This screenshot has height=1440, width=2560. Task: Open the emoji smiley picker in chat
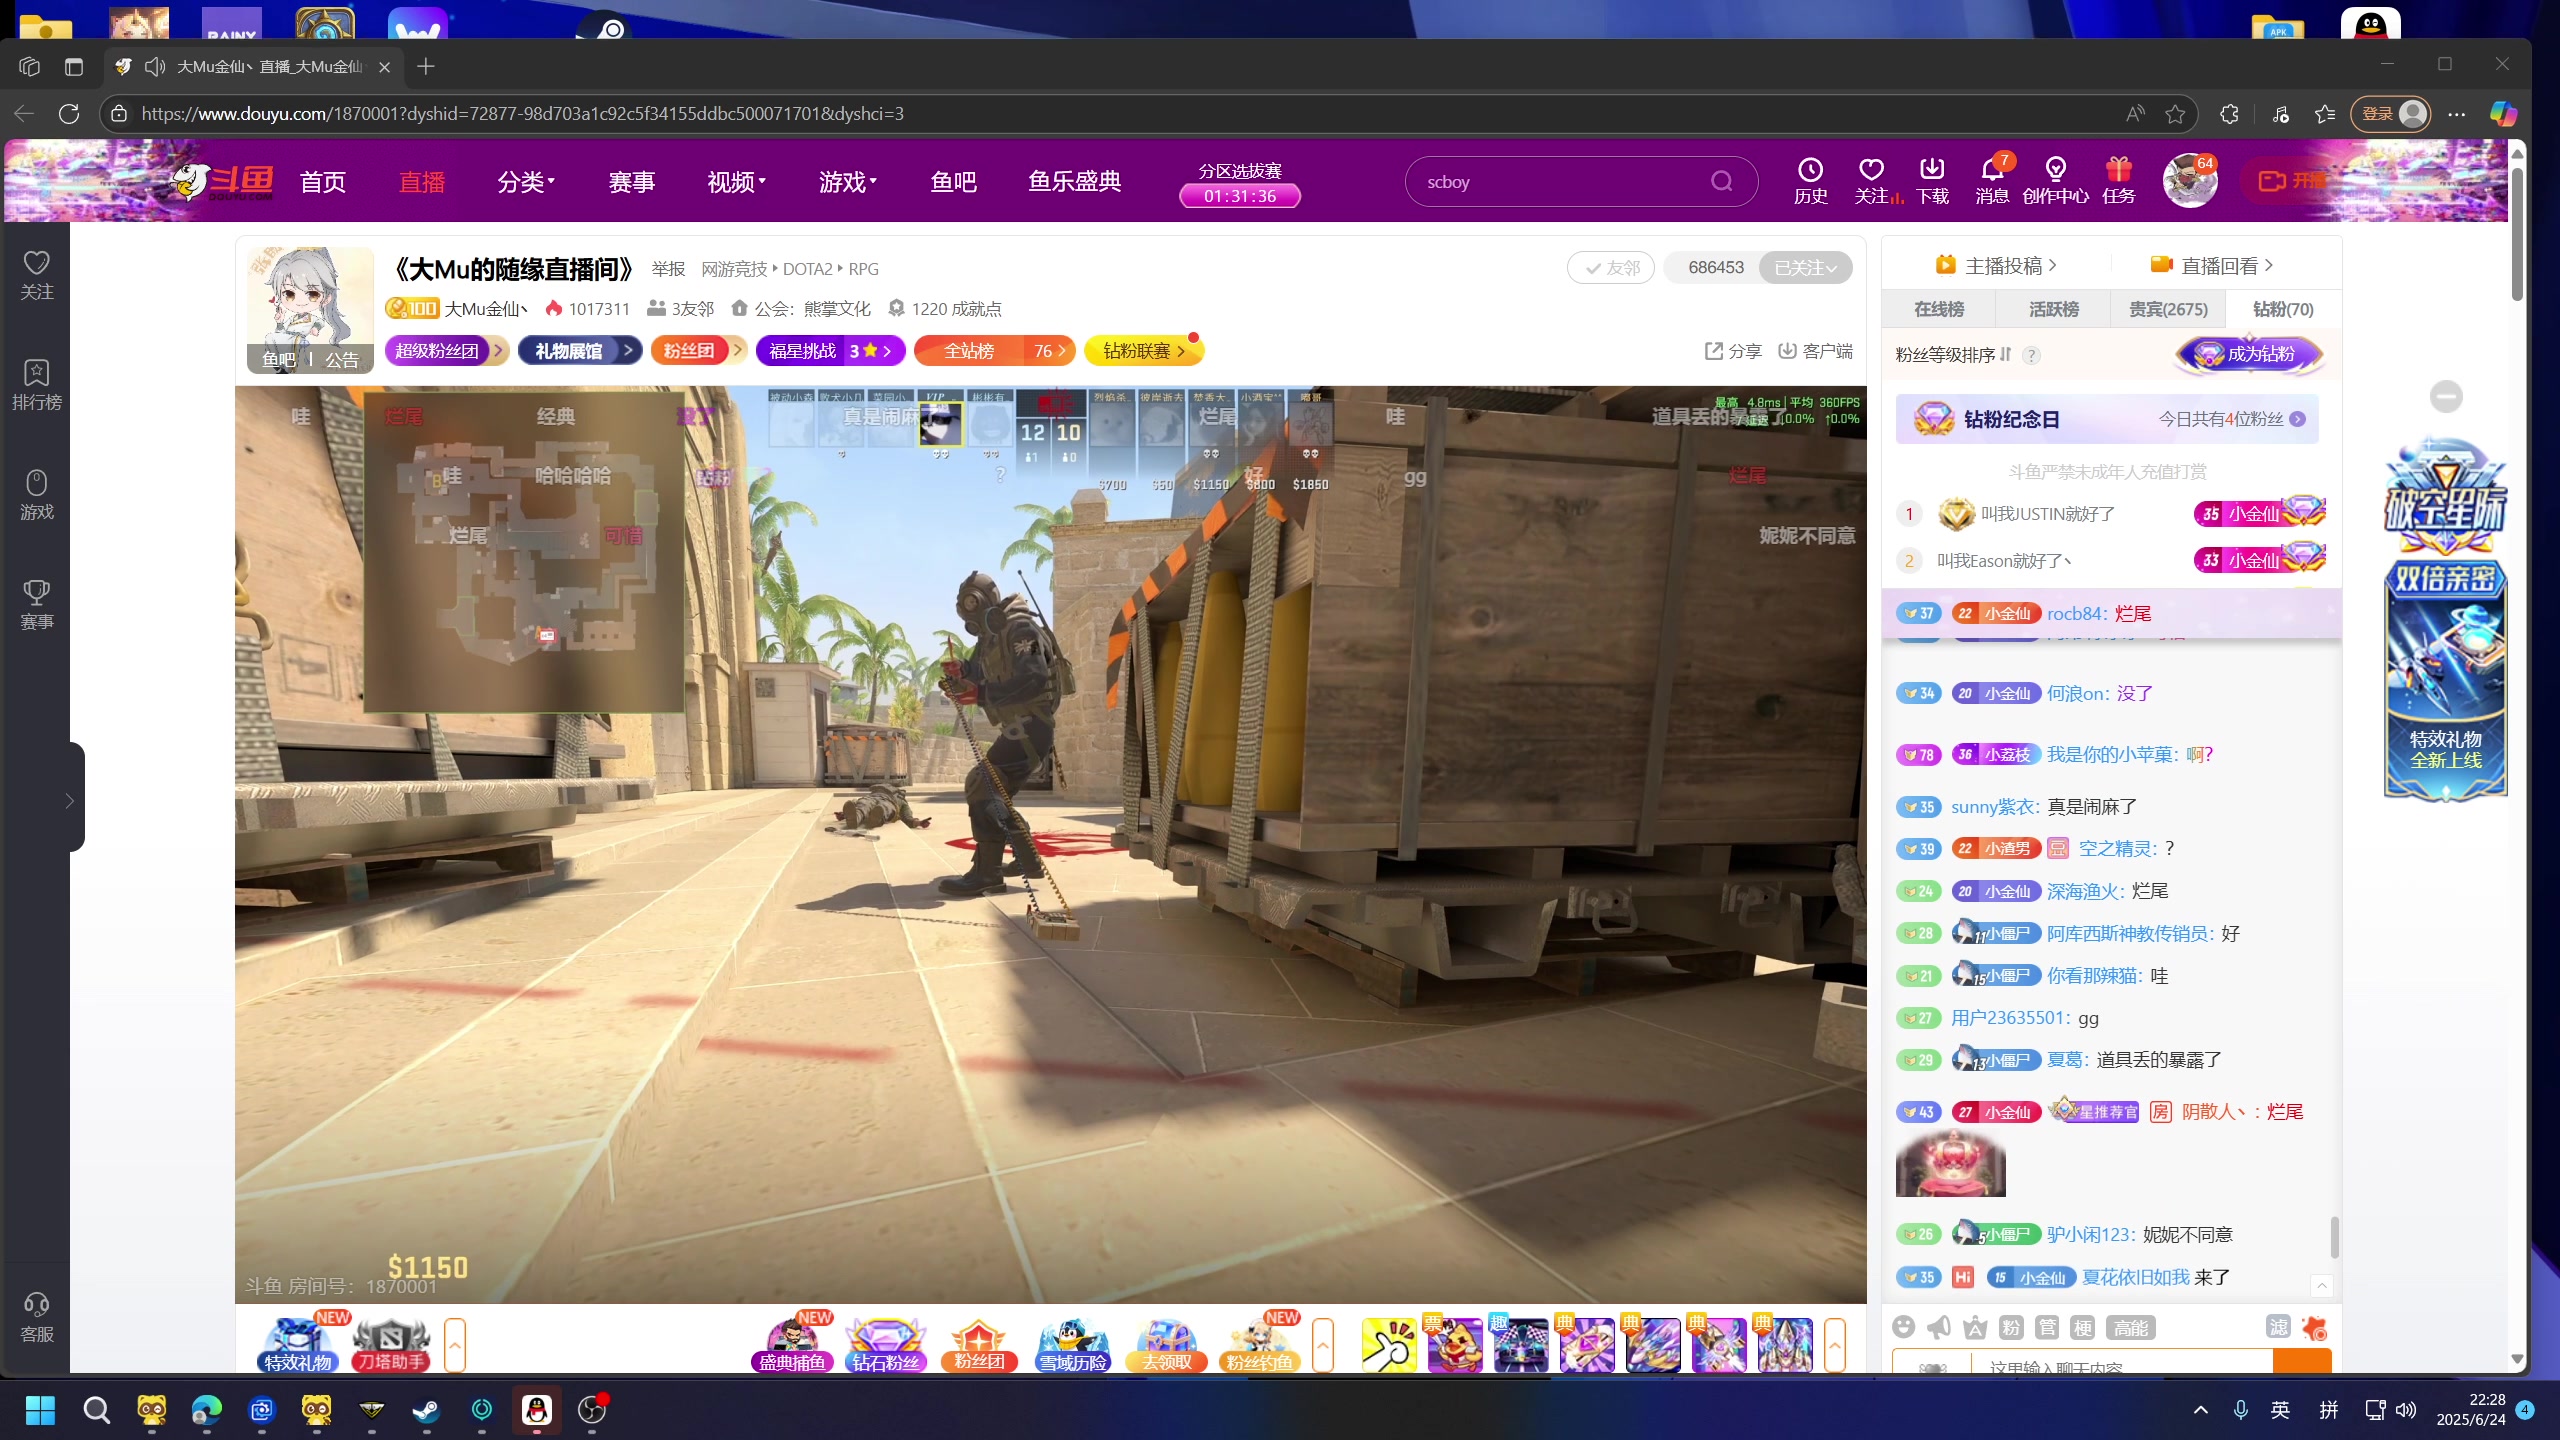click(x=1904, y=1327)
